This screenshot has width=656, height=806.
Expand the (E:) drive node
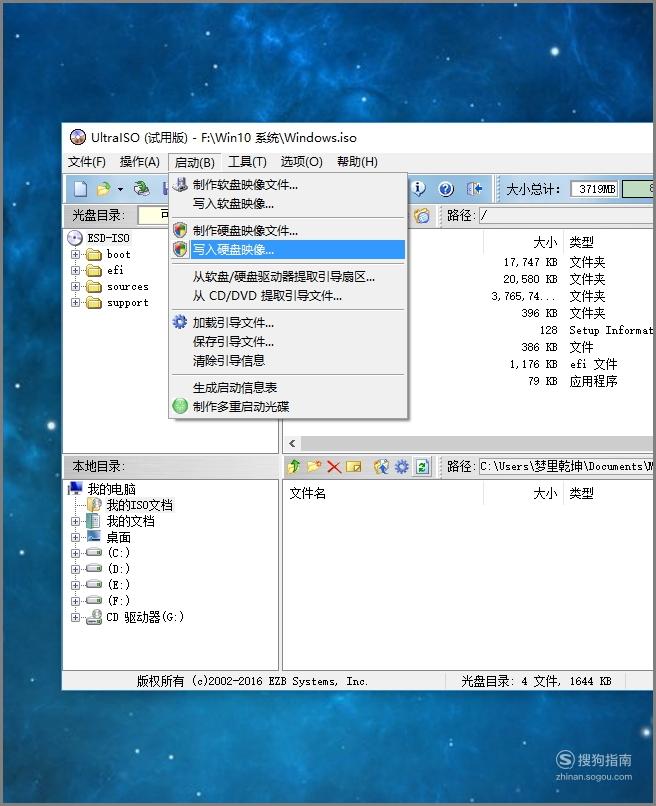(76, 585)
